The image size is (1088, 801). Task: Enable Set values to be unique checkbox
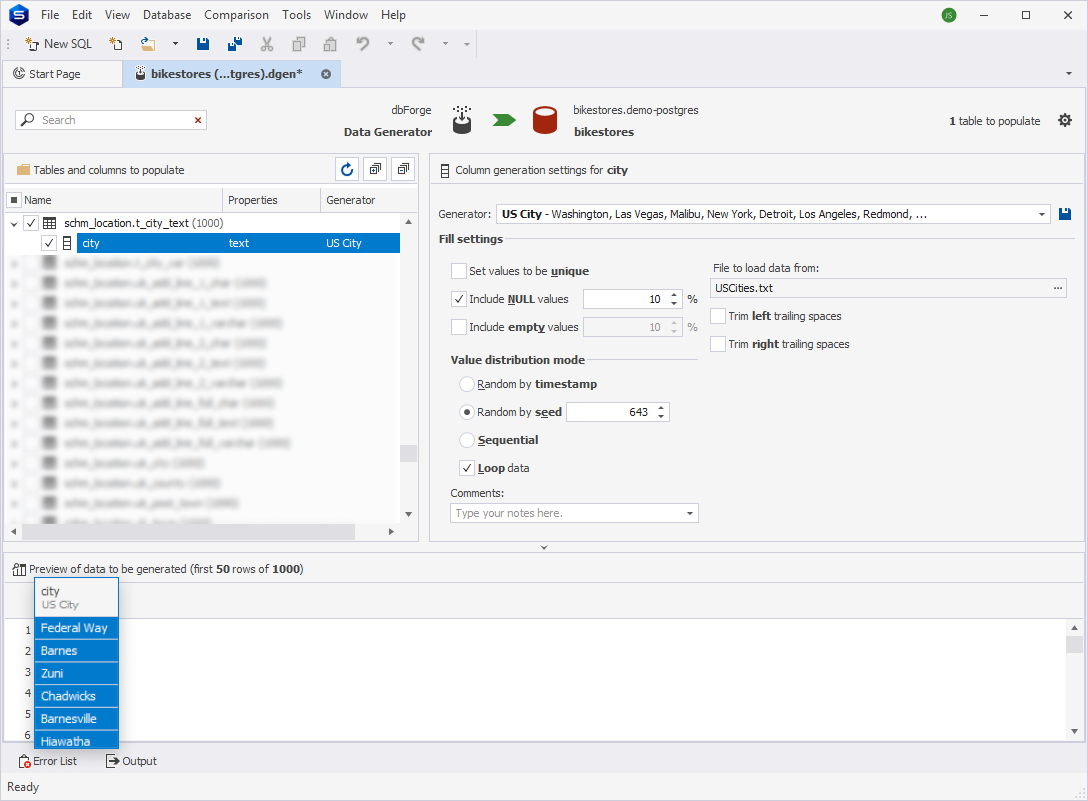coord(459,271)
